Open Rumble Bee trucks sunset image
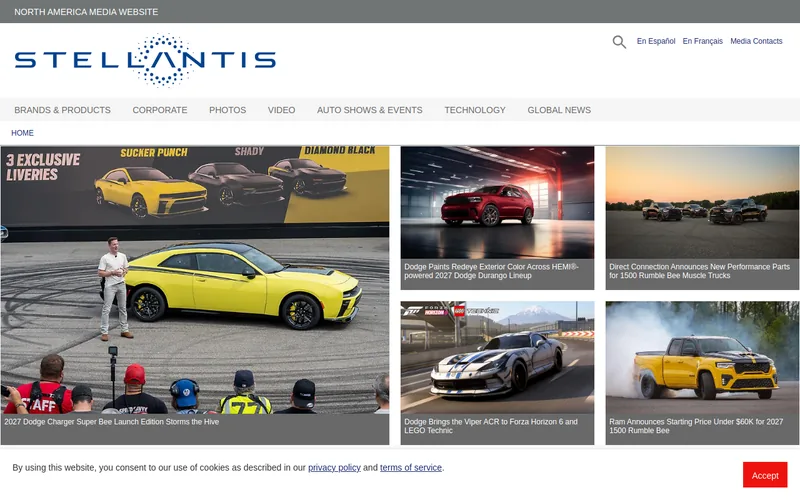The image size is (800, 500). 703,203
